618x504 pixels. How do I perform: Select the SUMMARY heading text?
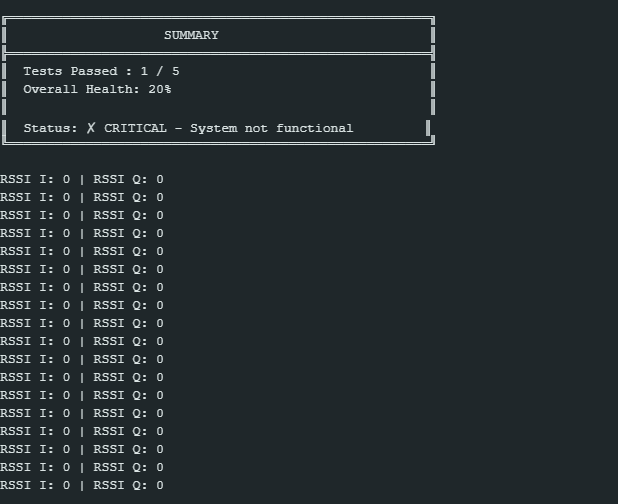pos(191,35)
